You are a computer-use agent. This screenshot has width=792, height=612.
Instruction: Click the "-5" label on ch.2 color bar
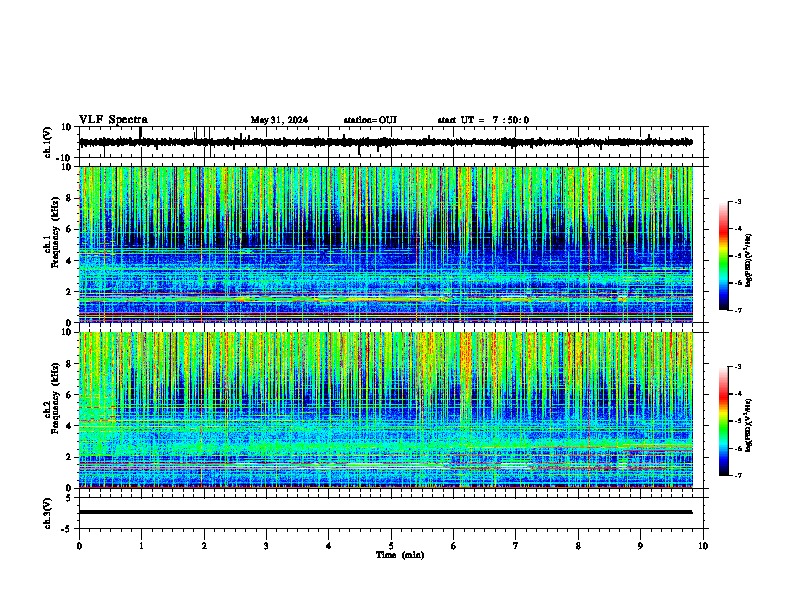coord(737,421)
